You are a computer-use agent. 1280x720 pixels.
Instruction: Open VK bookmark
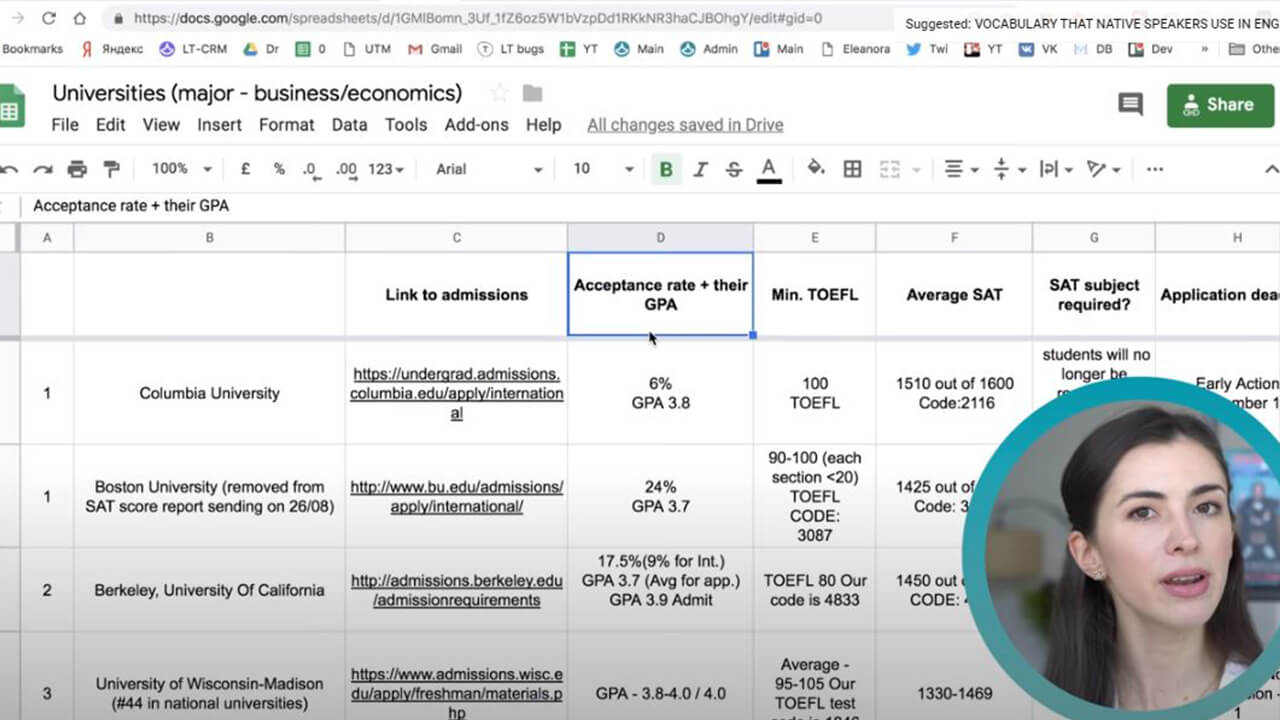1039,48
